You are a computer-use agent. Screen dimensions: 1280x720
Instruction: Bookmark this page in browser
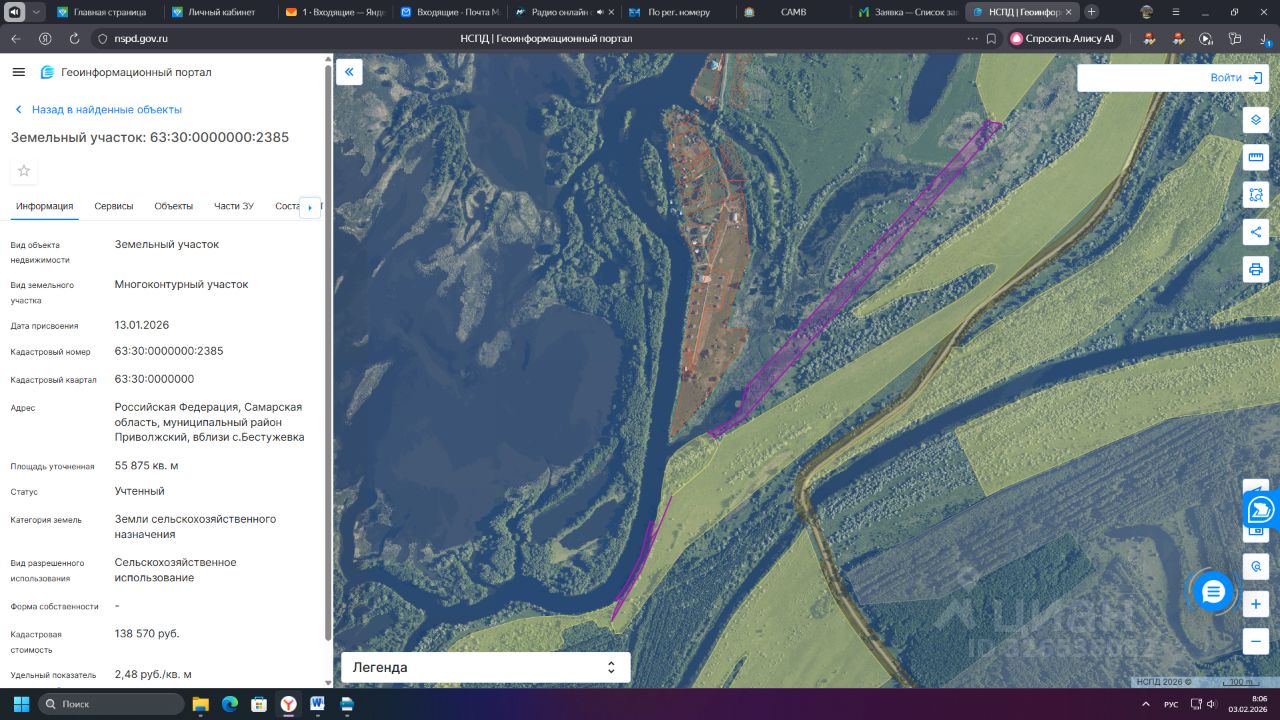point(991,38)
